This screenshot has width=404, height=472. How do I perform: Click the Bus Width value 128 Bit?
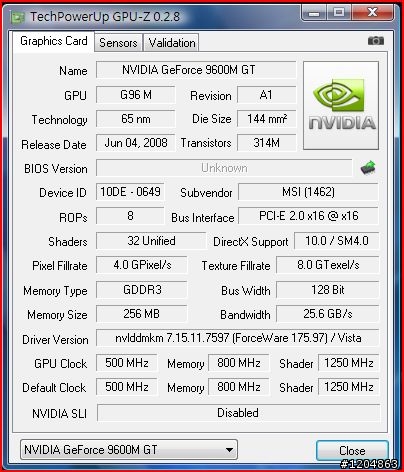[x=328, y=290]
